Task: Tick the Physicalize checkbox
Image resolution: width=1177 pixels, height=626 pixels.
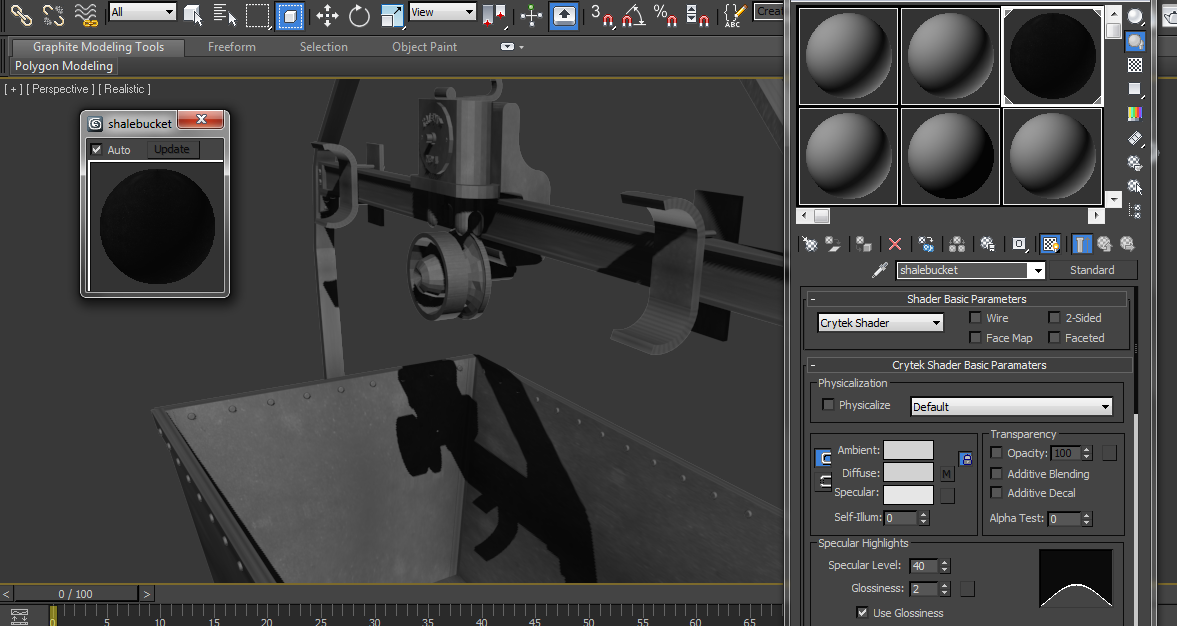Action: (828, 405)
